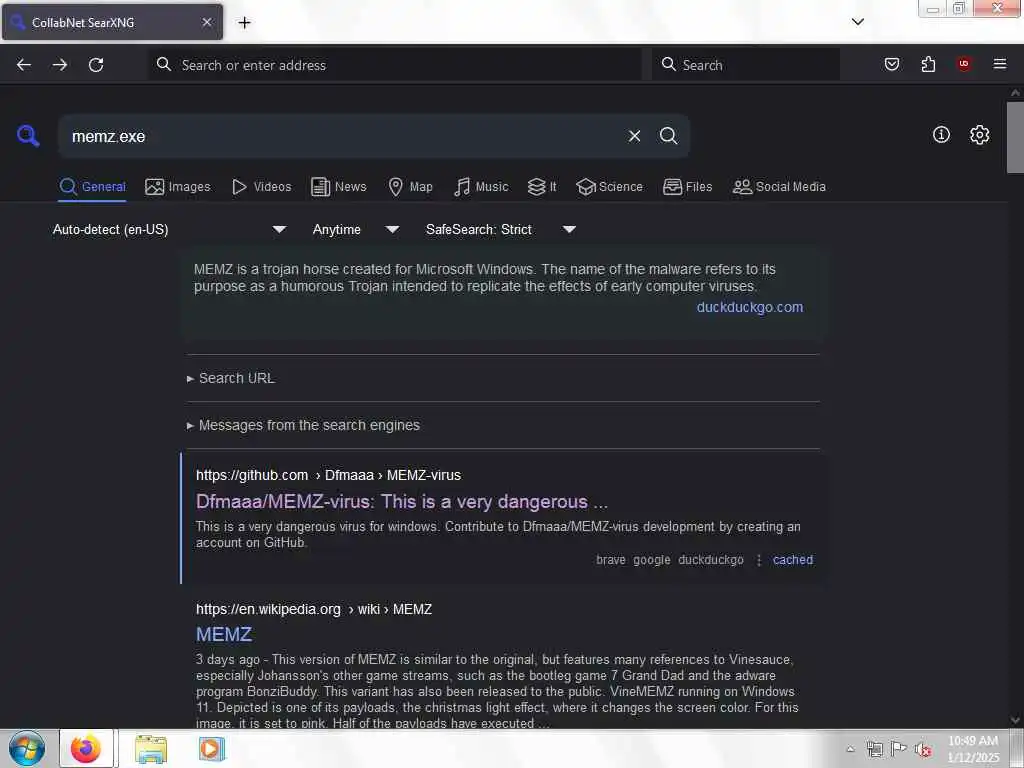Screen dimensions: 1024x768
Task: Focus the browser address bar
Action: coord(395,65)
